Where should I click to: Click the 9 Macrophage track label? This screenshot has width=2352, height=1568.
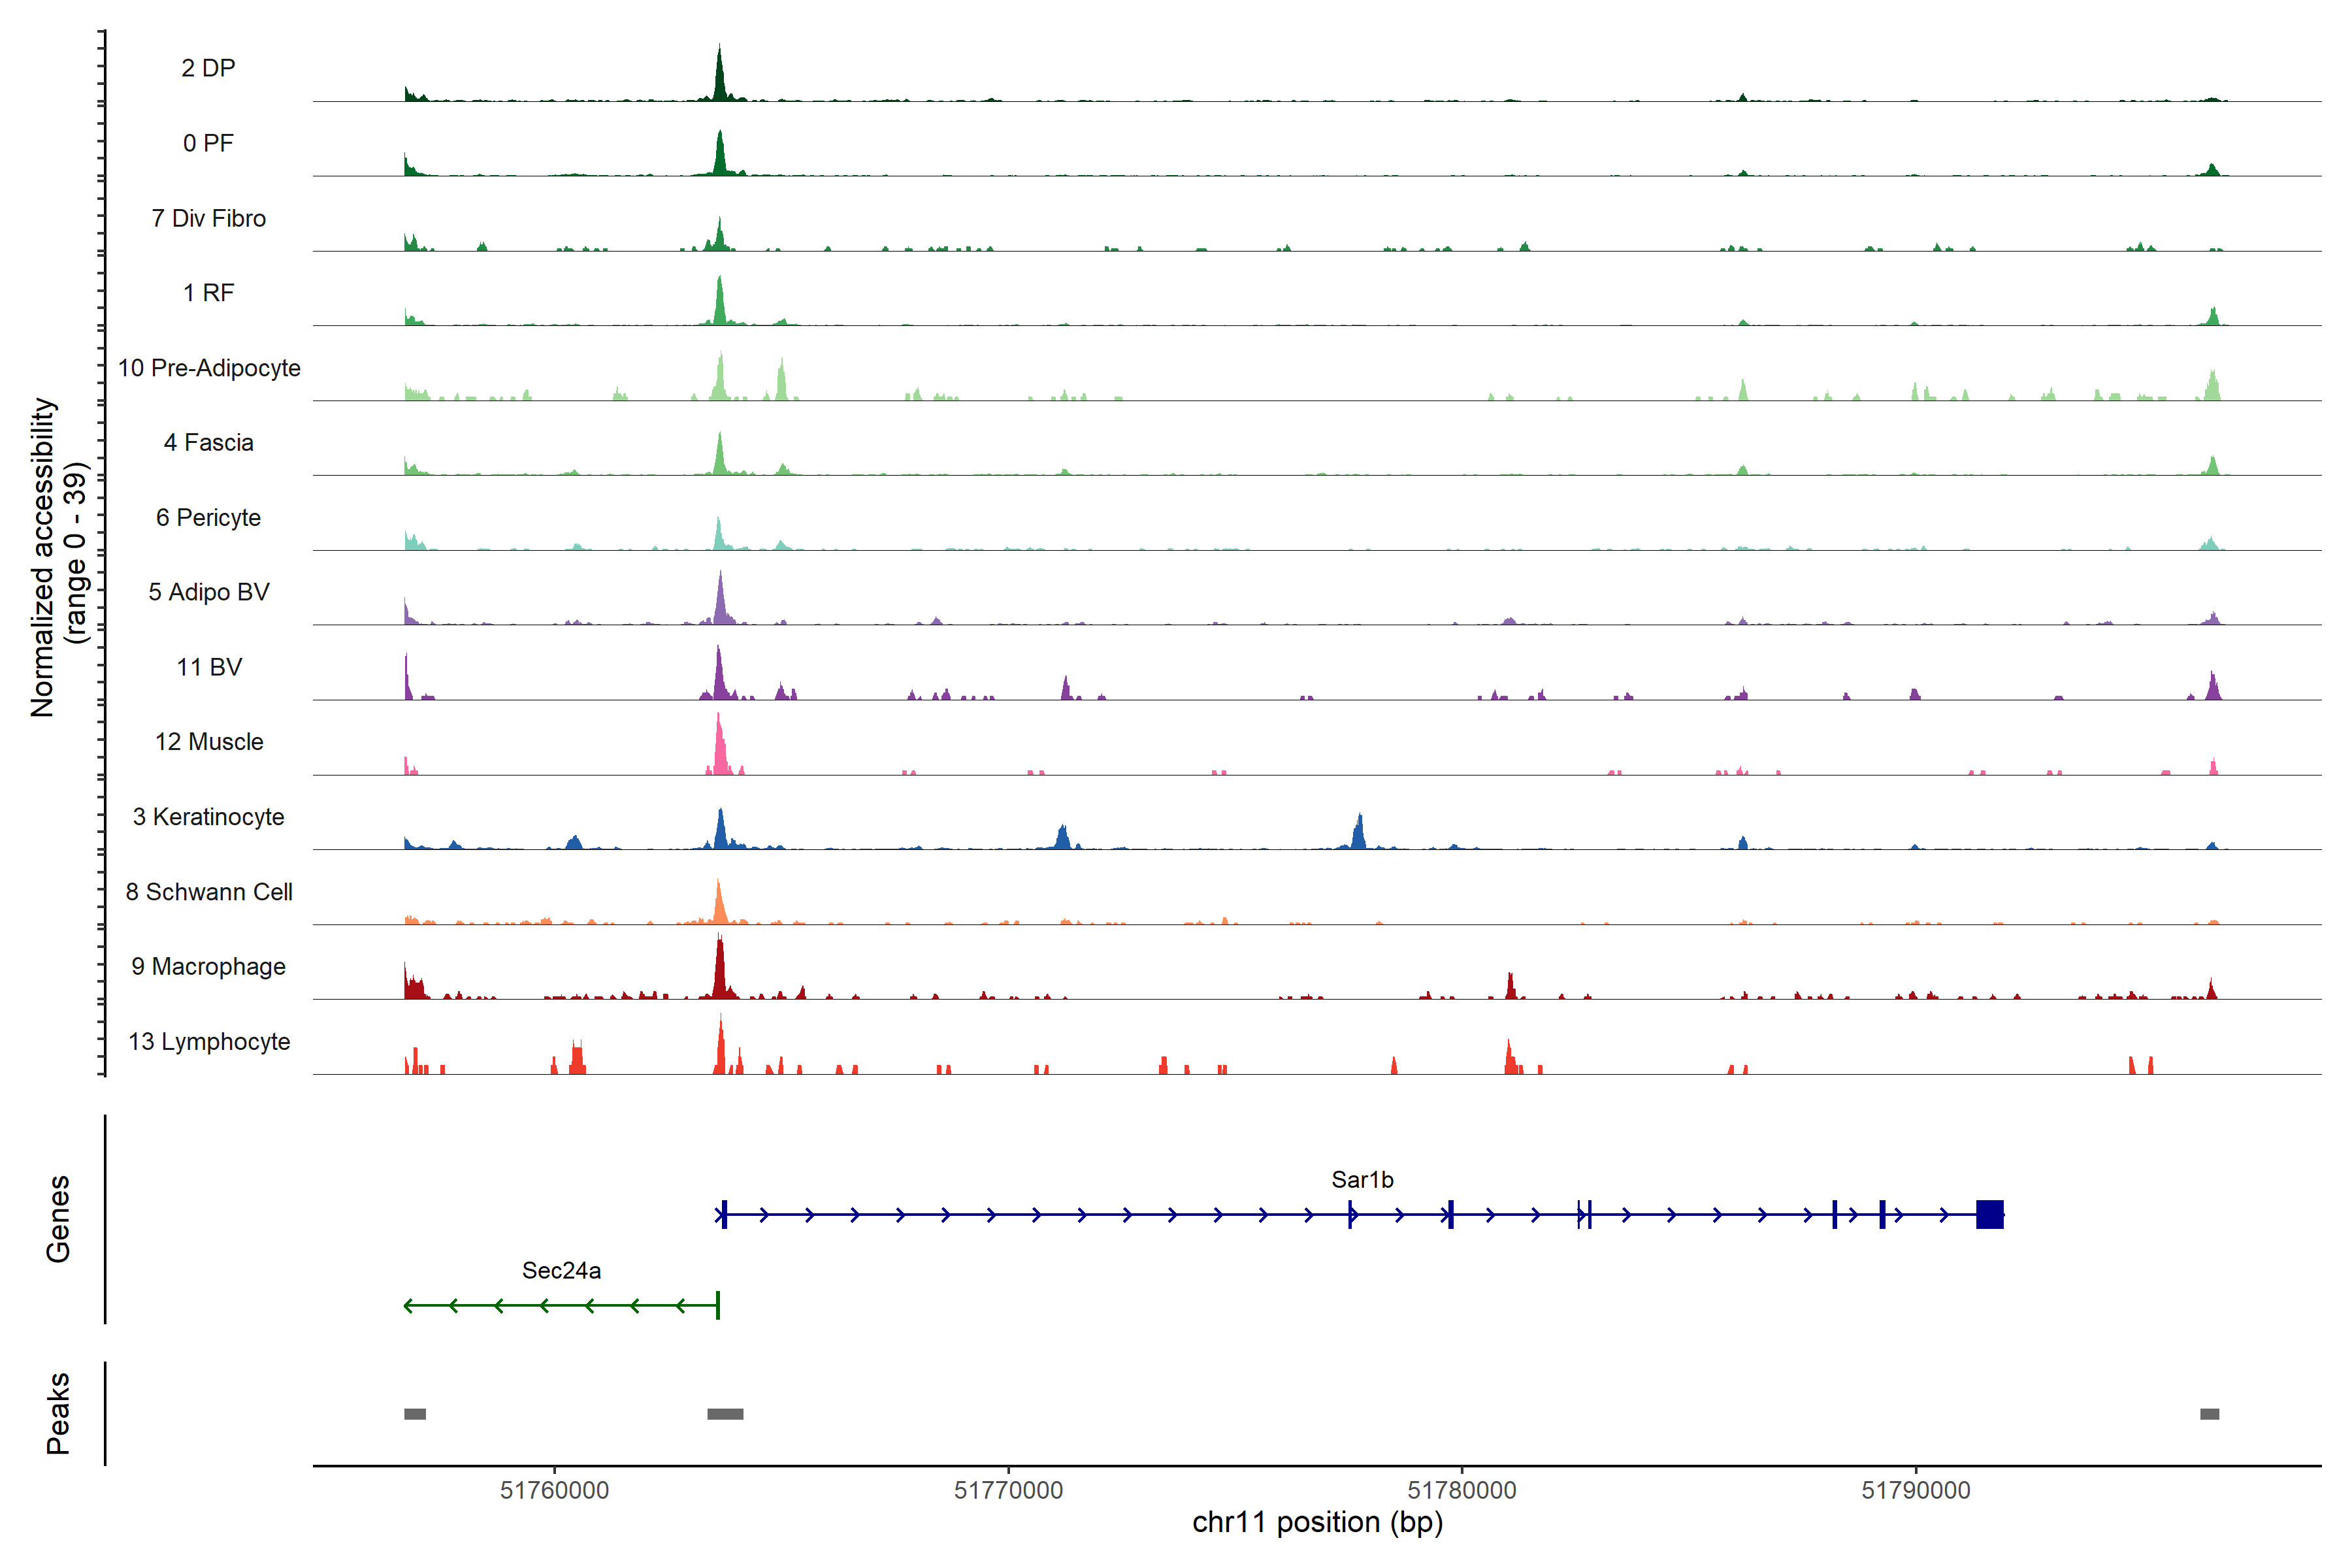pyautogui.click(x=208, y=966)
